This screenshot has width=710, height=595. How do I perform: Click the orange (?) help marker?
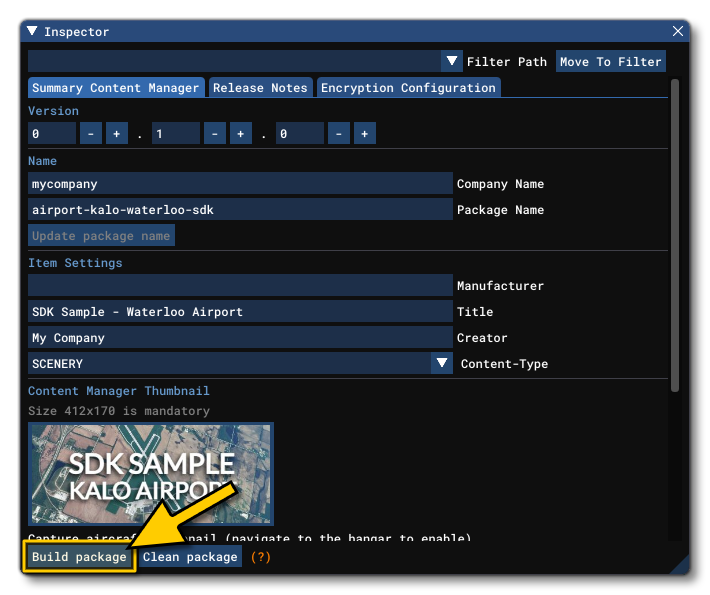click(x=261, y=557)
